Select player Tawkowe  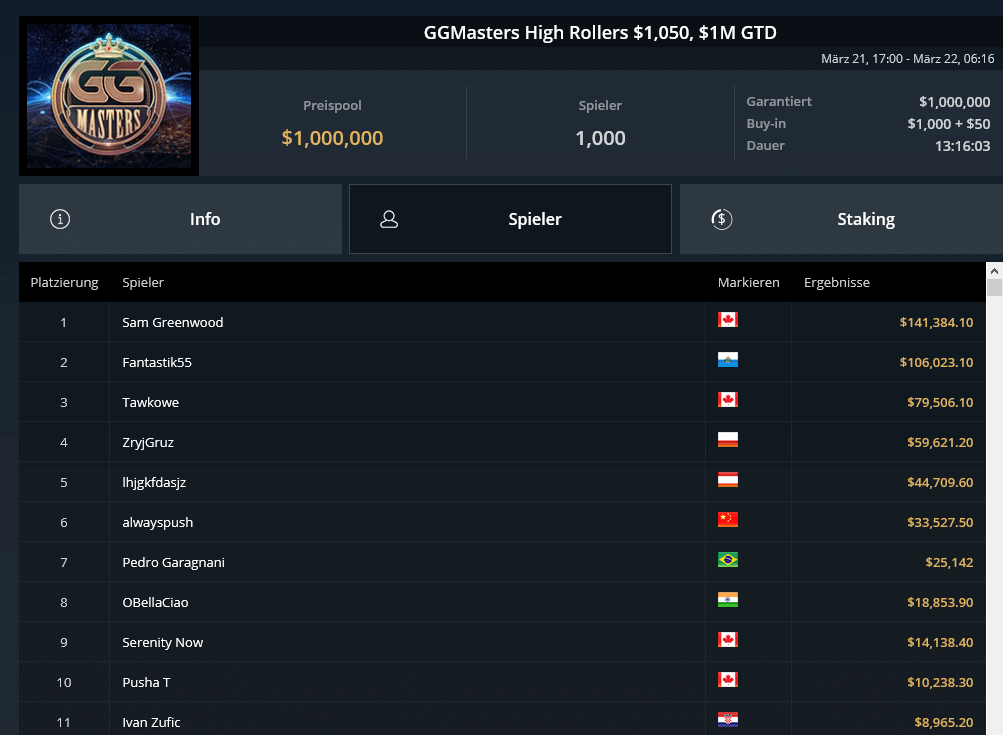coord(150,402)
